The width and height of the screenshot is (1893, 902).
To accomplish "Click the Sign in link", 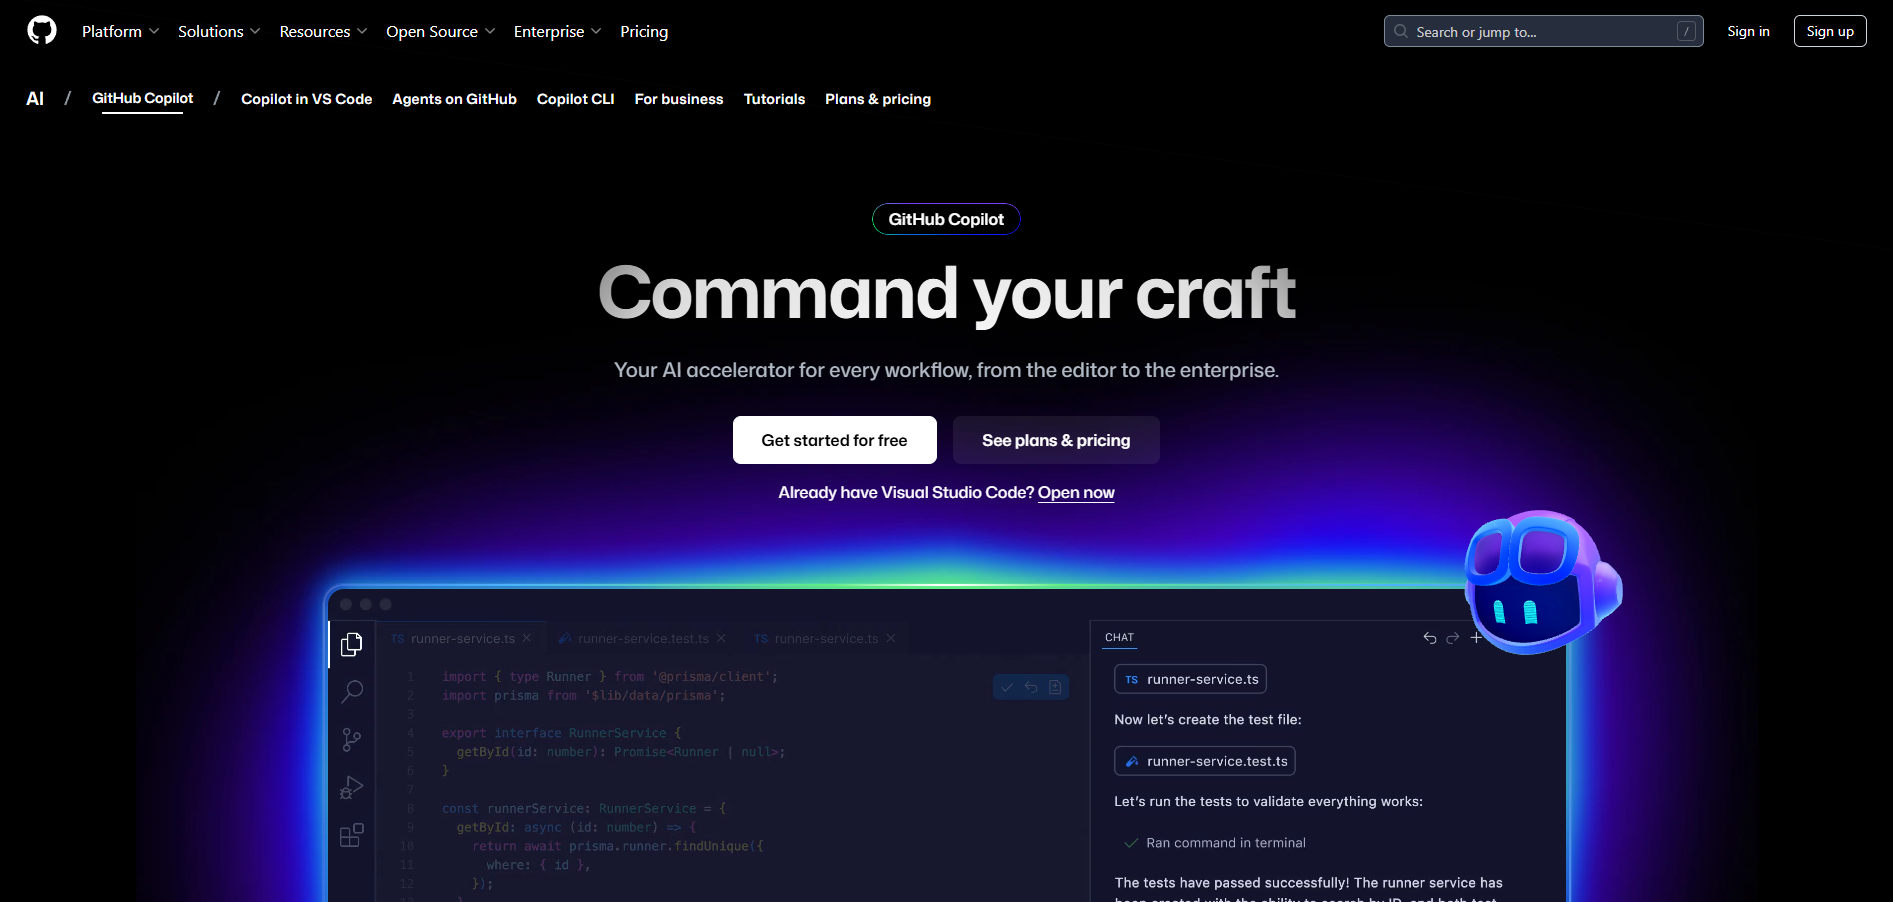I will (1748, 31).
